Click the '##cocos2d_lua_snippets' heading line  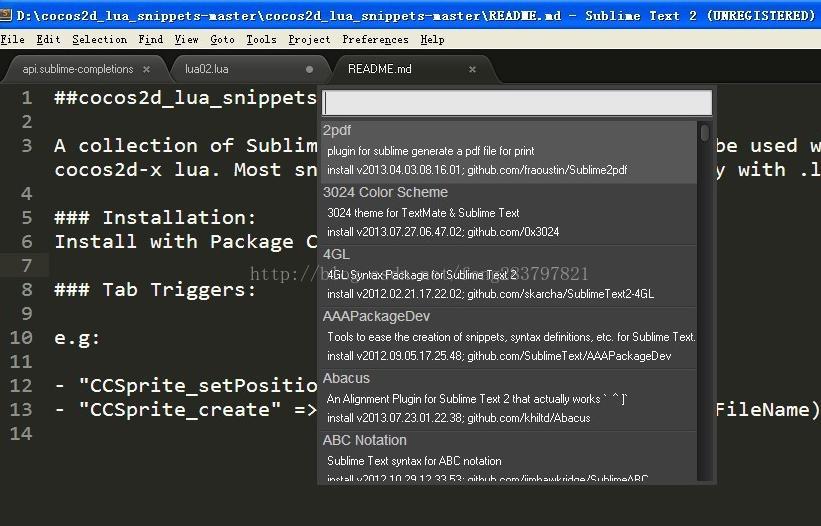pos(185,98)
